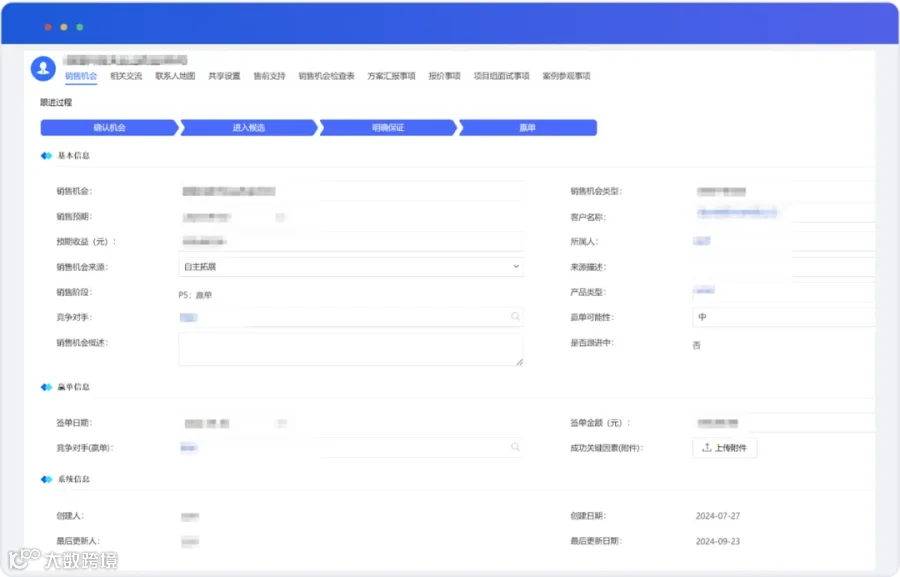This screenshot has width=900, height=577.
Task: Click the 基本信息 section diamond icon
Action: (x=46, y=156)
